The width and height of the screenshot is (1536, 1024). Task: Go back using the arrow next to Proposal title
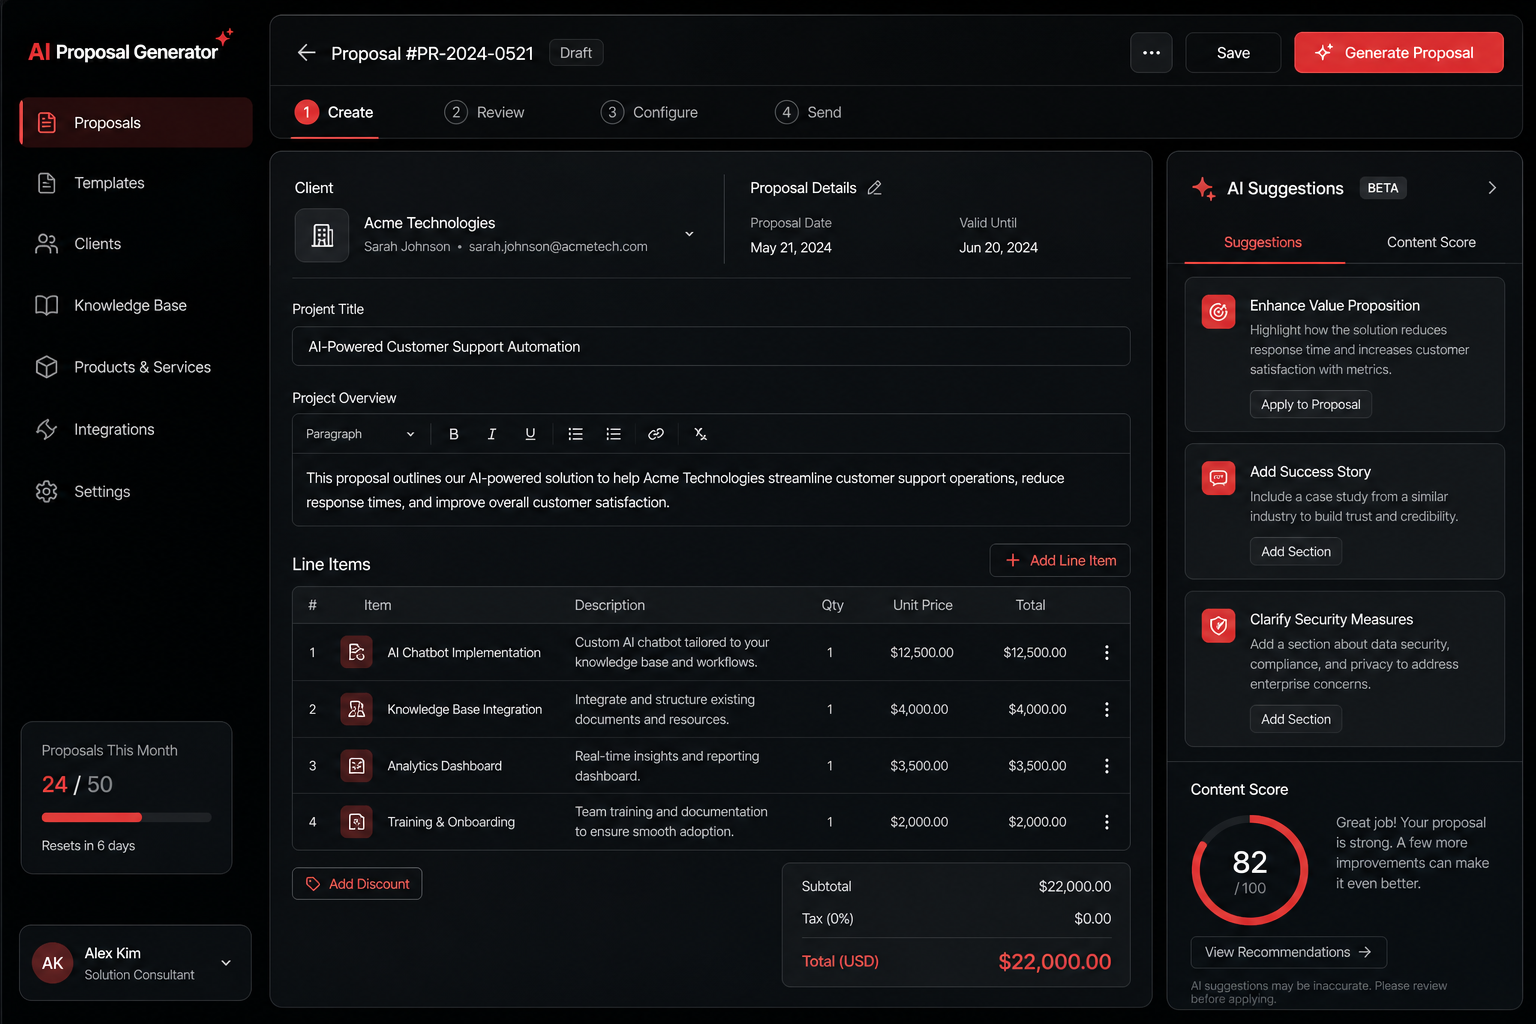(x=306, y=53)
